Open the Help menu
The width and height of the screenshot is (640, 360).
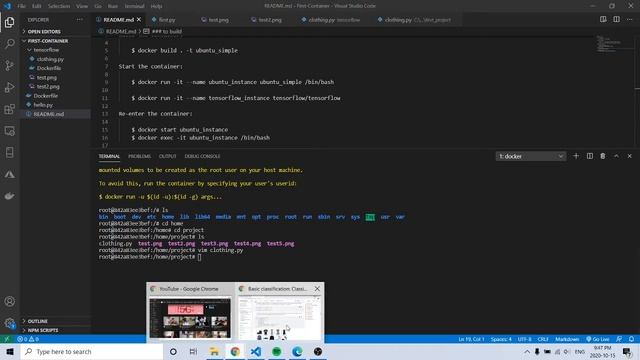coord(156,6)
